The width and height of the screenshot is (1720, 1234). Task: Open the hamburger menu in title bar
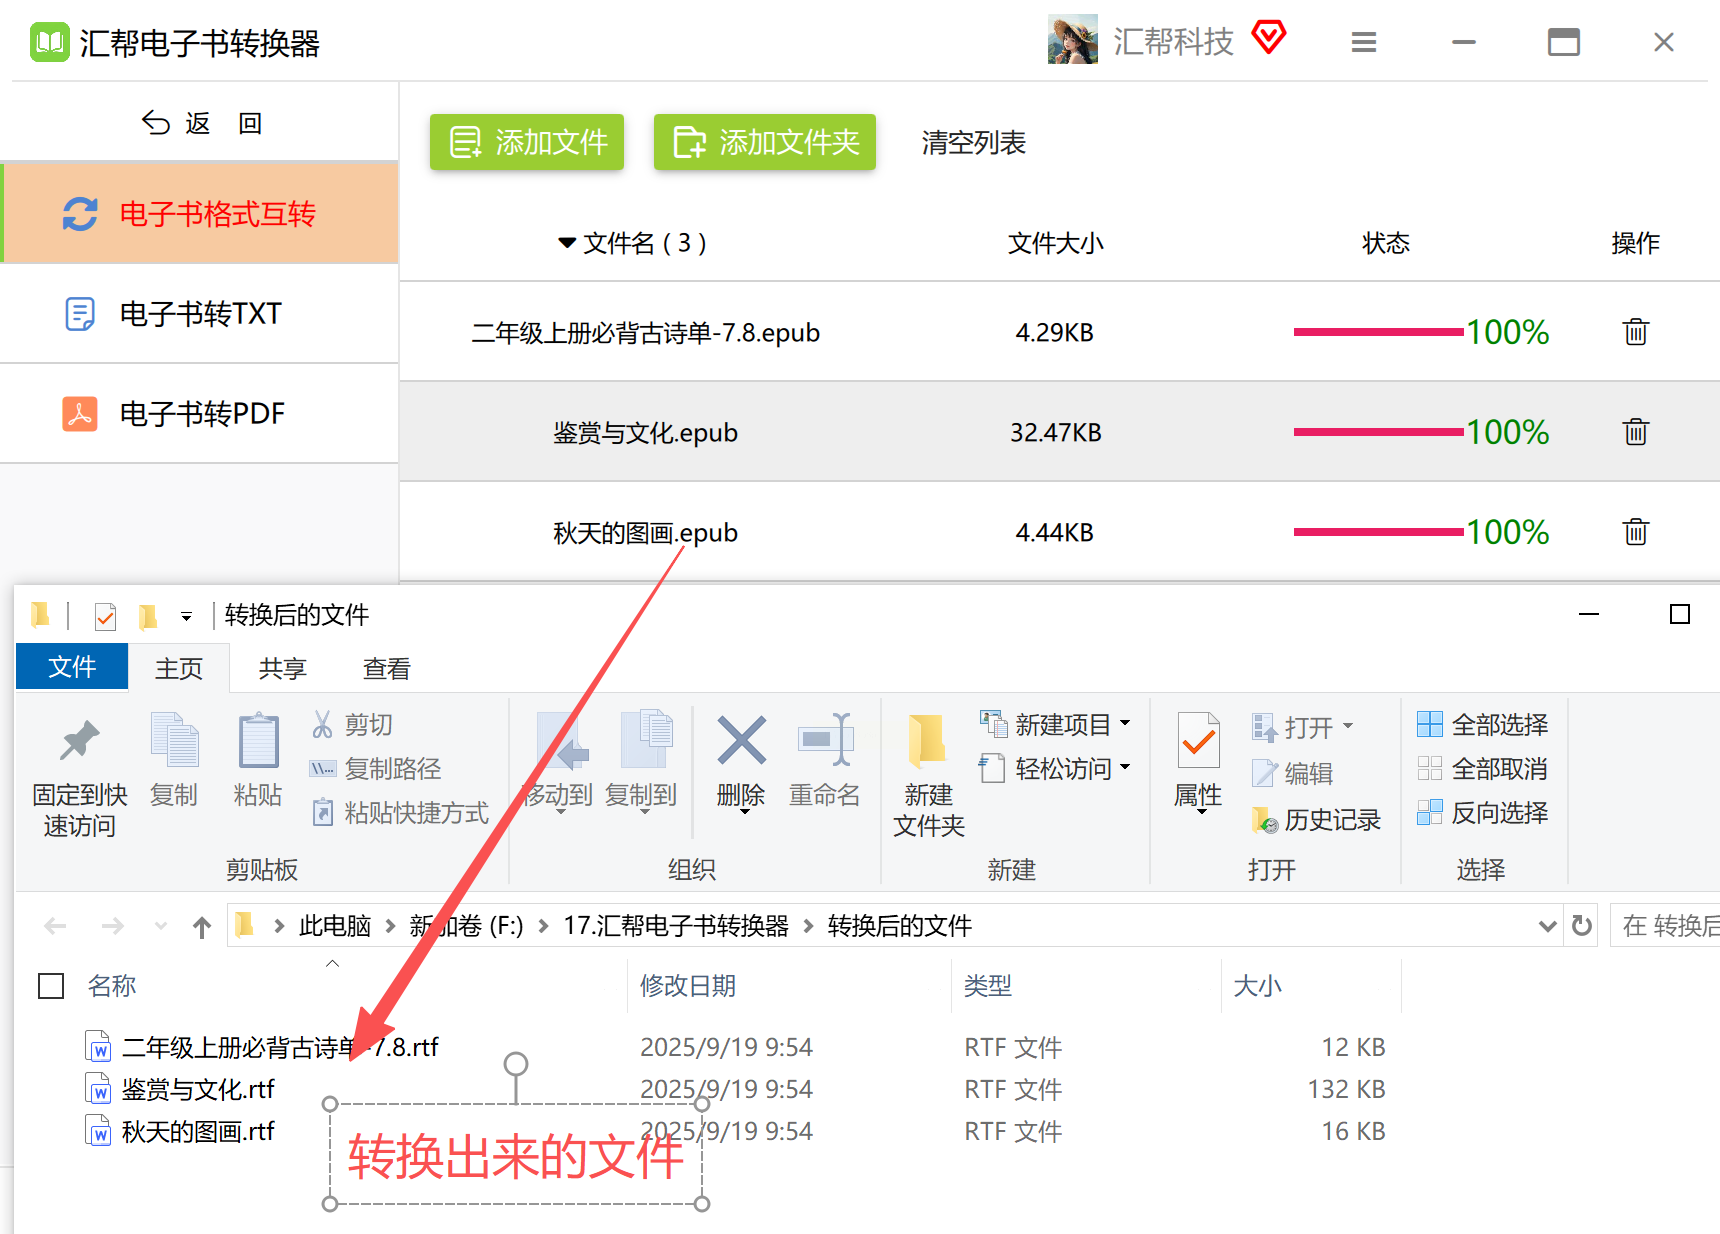tap(1363, 42)
